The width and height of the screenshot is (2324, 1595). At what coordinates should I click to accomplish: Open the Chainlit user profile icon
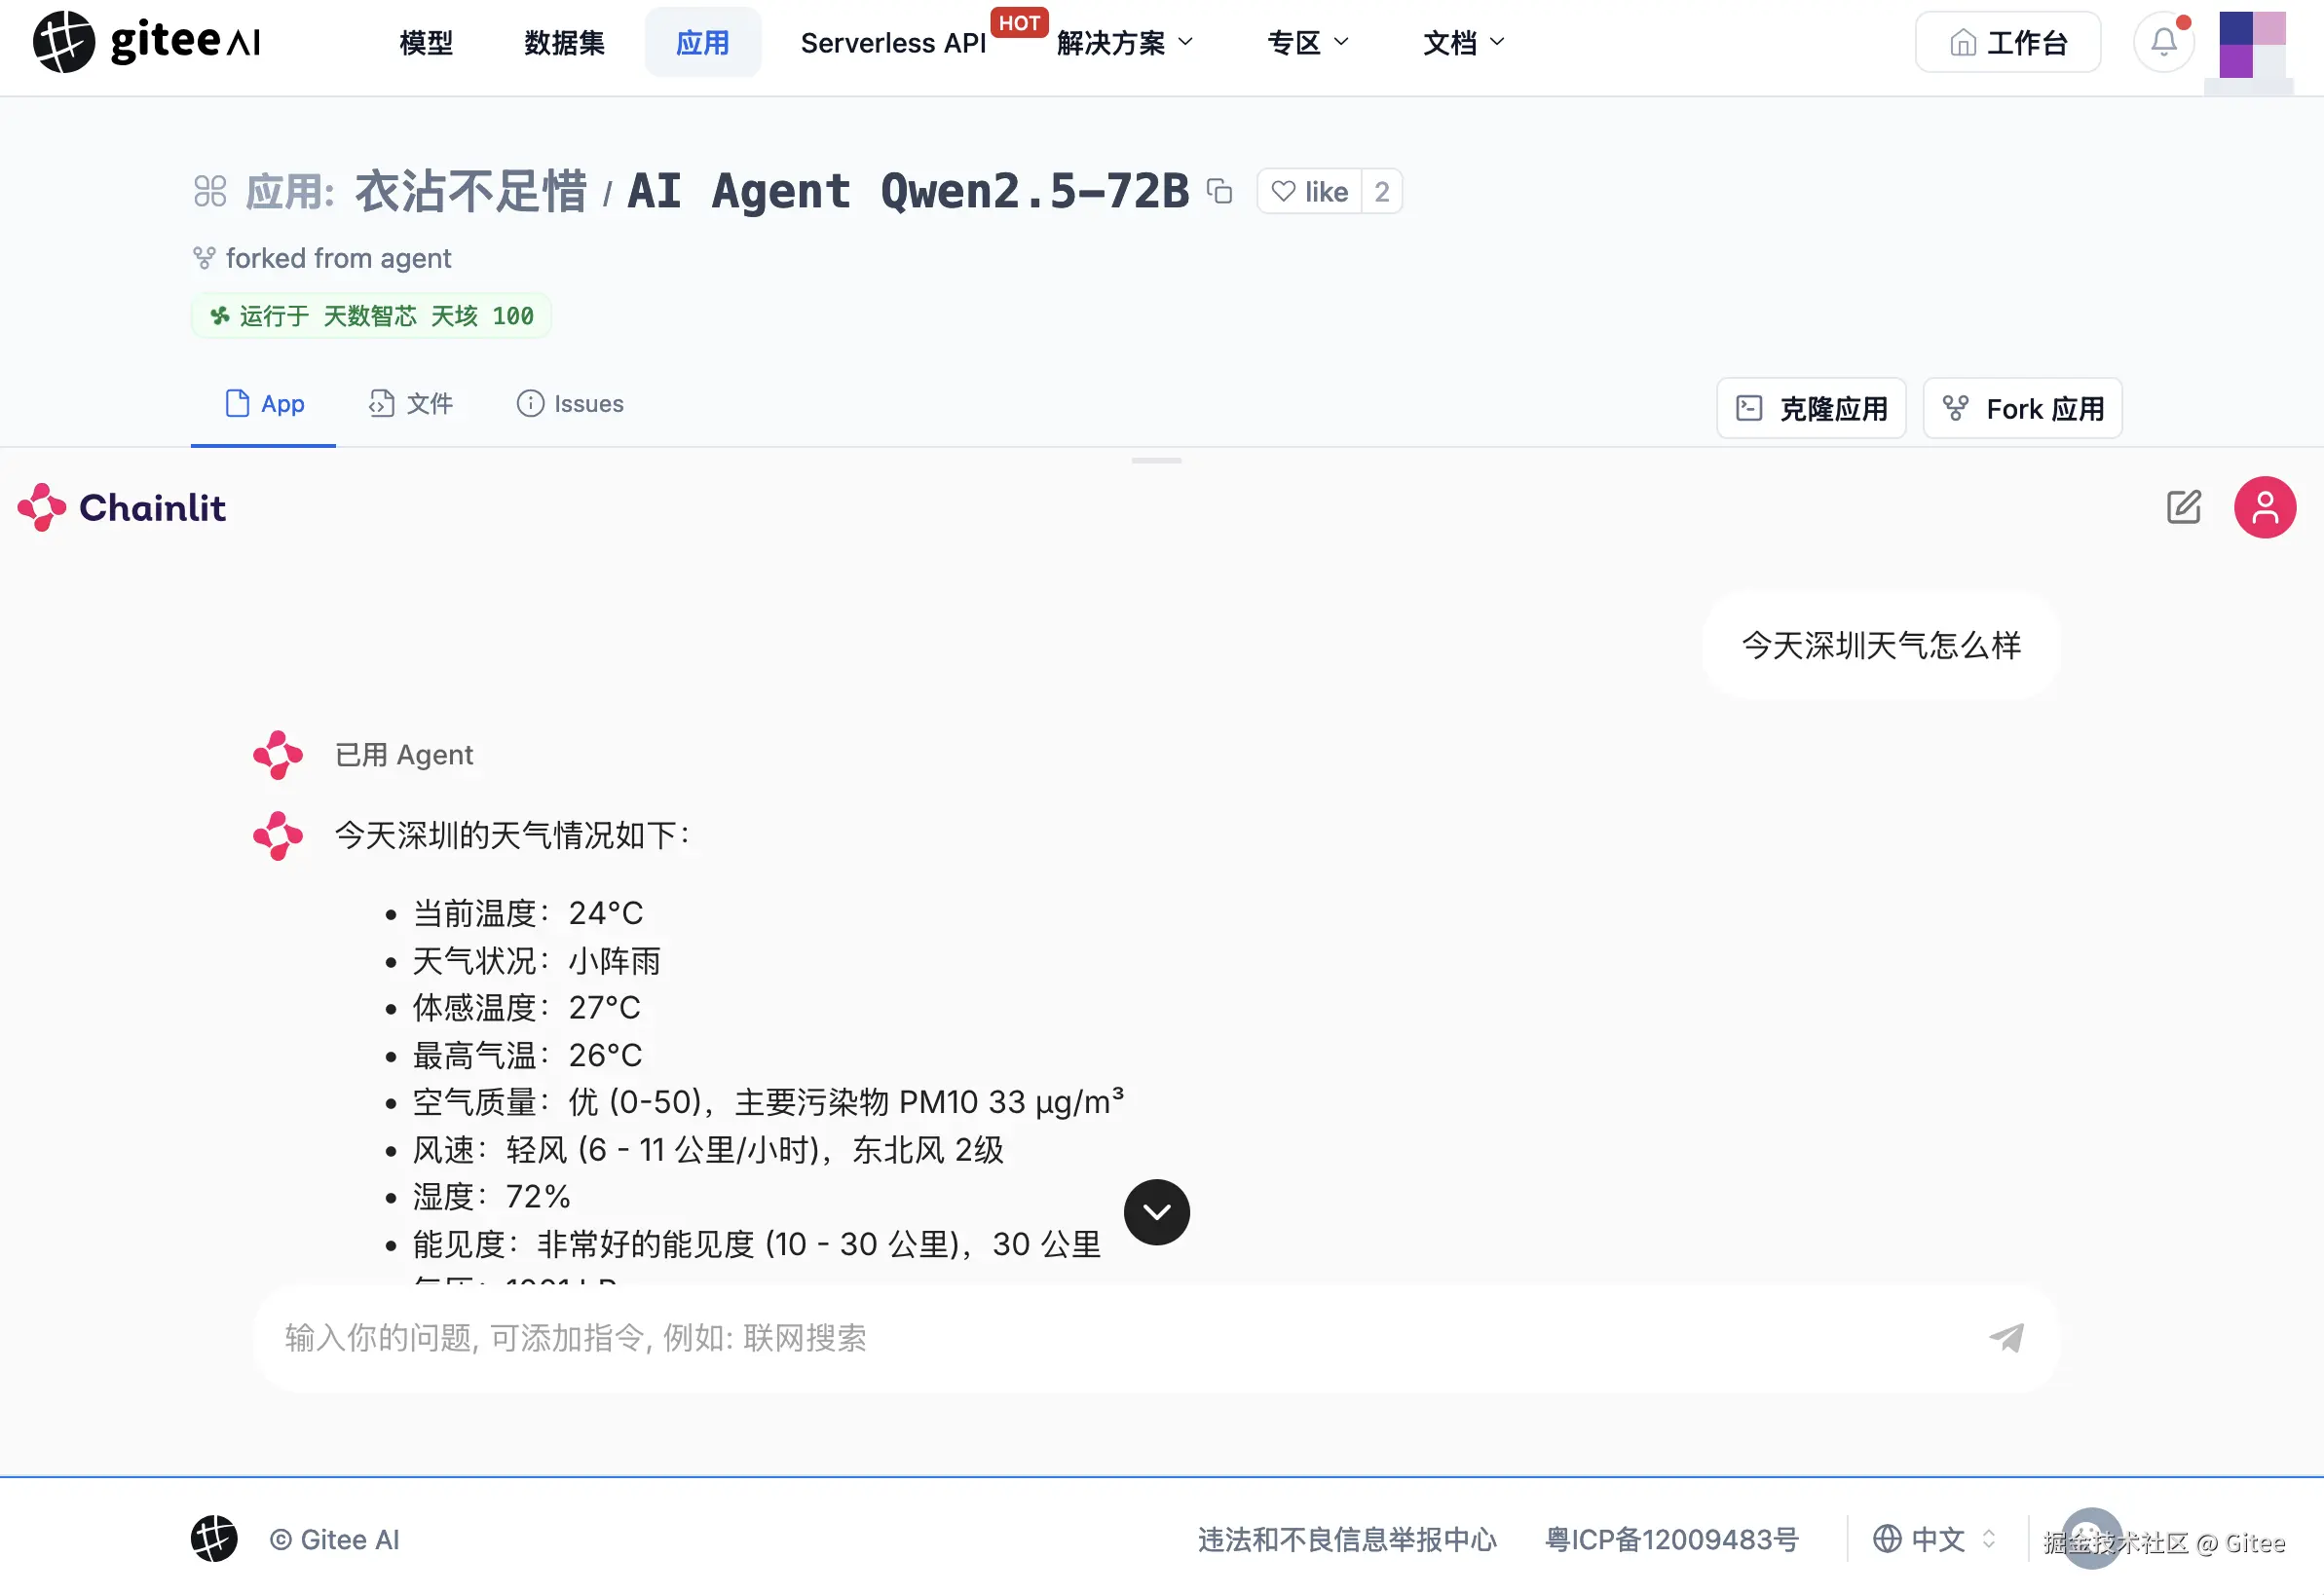tap(2265, 507)
